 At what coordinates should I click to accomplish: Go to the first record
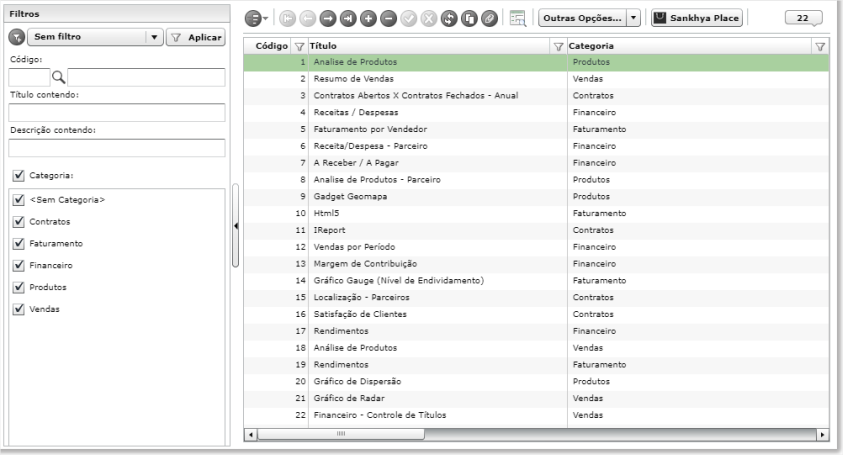(x=288, y=19)
